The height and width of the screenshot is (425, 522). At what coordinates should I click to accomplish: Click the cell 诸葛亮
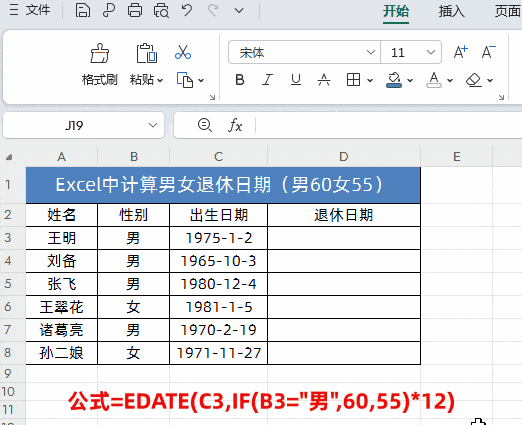coord(61,330)
